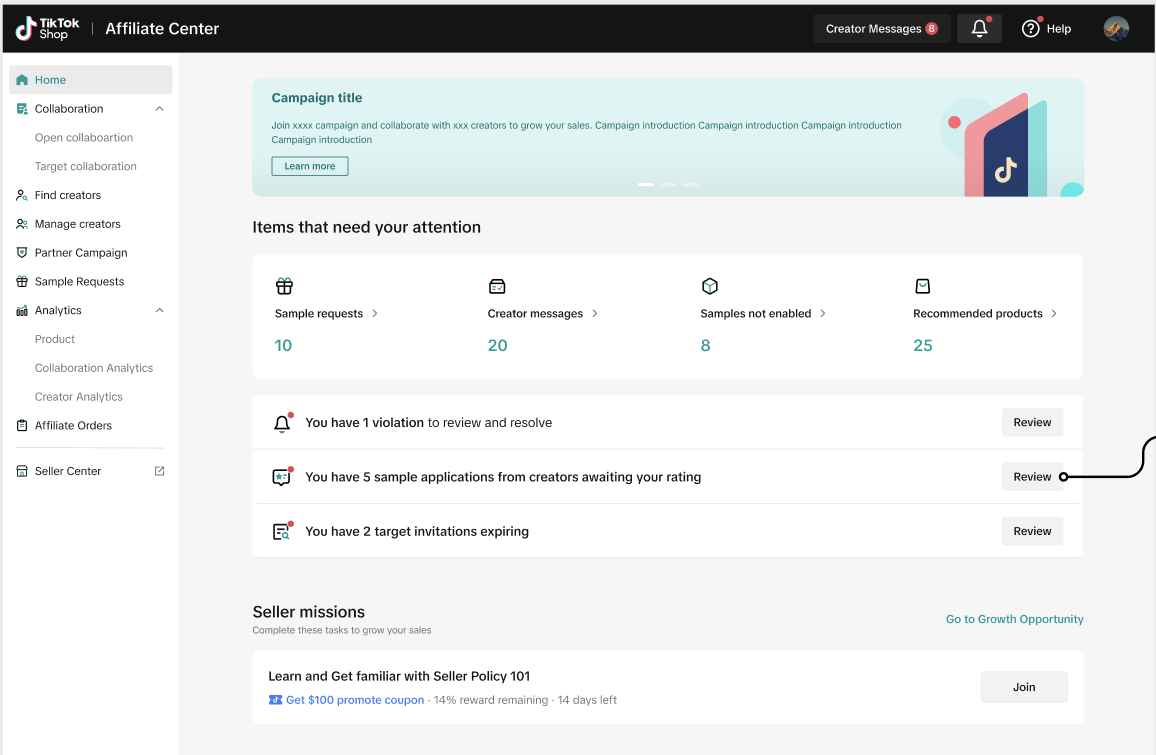Select Target collaboration submenu item
1156x755 pixels.
[x=85, y=167]
